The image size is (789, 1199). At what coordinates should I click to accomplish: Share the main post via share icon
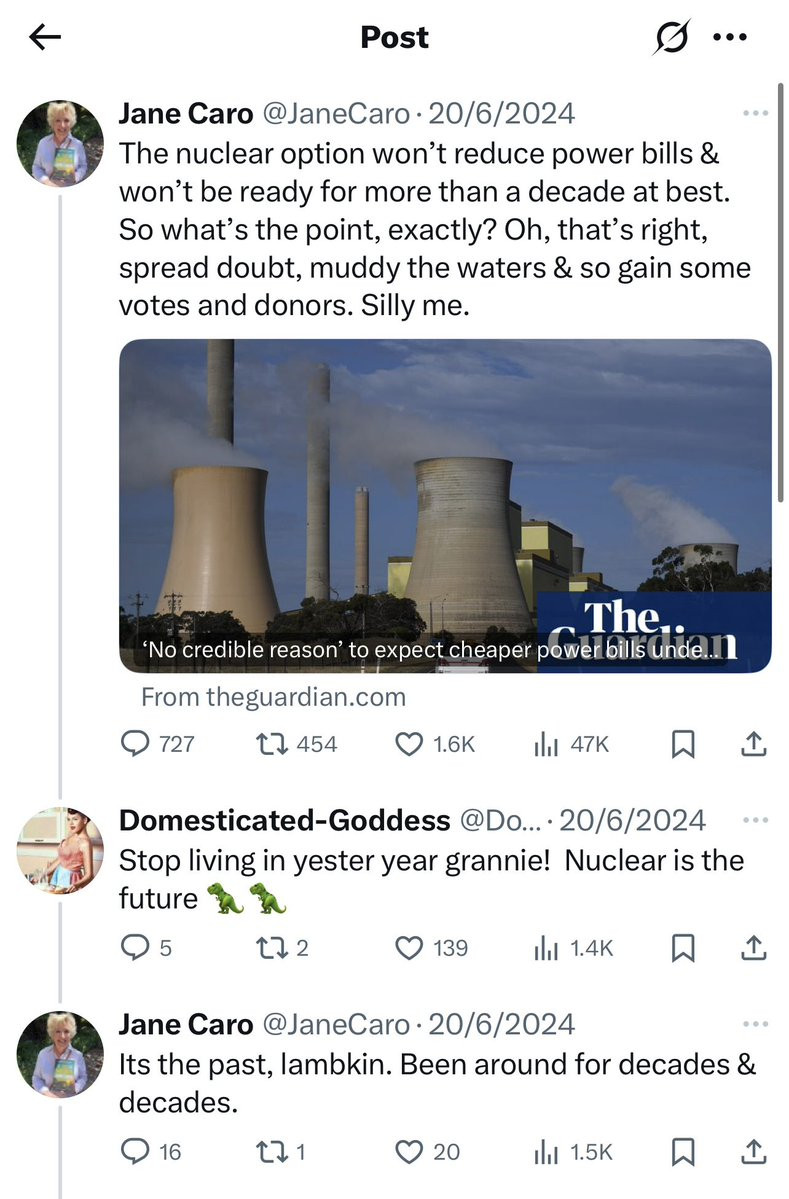point(753,744)
